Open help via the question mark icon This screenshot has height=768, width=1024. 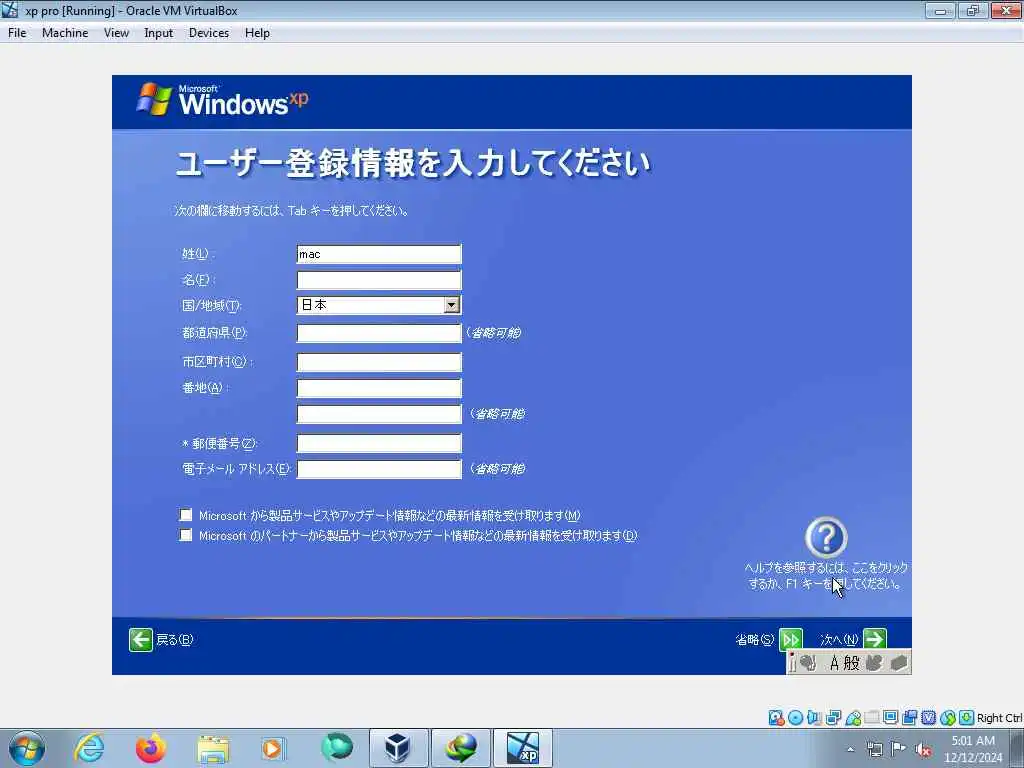[x=826, y=537]
